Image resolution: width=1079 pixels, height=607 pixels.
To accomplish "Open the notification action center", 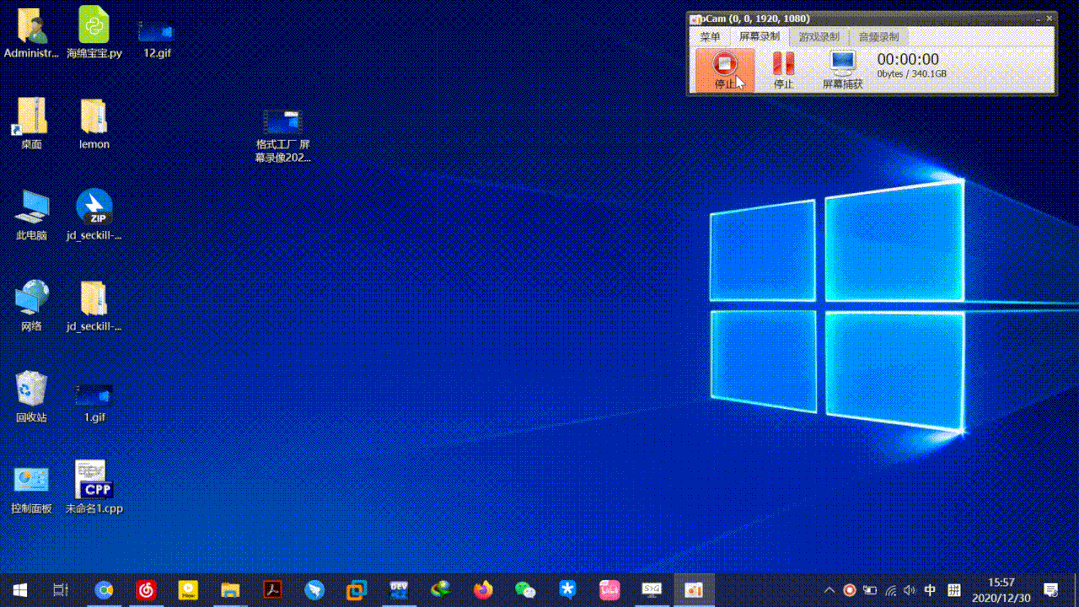I will click(x=1051, y=590).
